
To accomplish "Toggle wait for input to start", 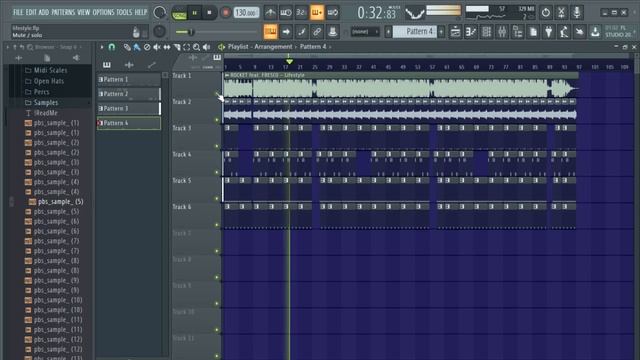I will click(x=286, y=13).
